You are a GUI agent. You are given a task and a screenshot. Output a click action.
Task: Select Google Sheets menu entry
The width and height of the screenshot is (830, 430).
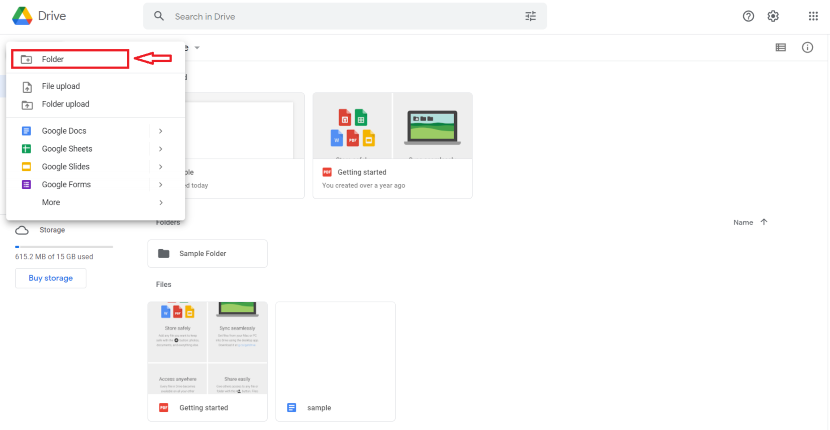click(95, 149)
